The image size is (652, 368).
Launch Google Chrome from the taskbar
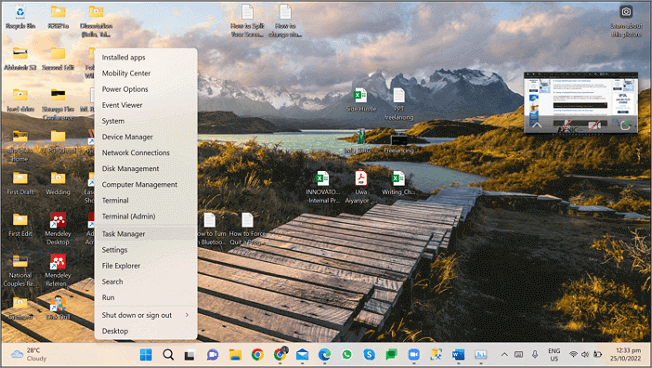click(x=257, y=355)
